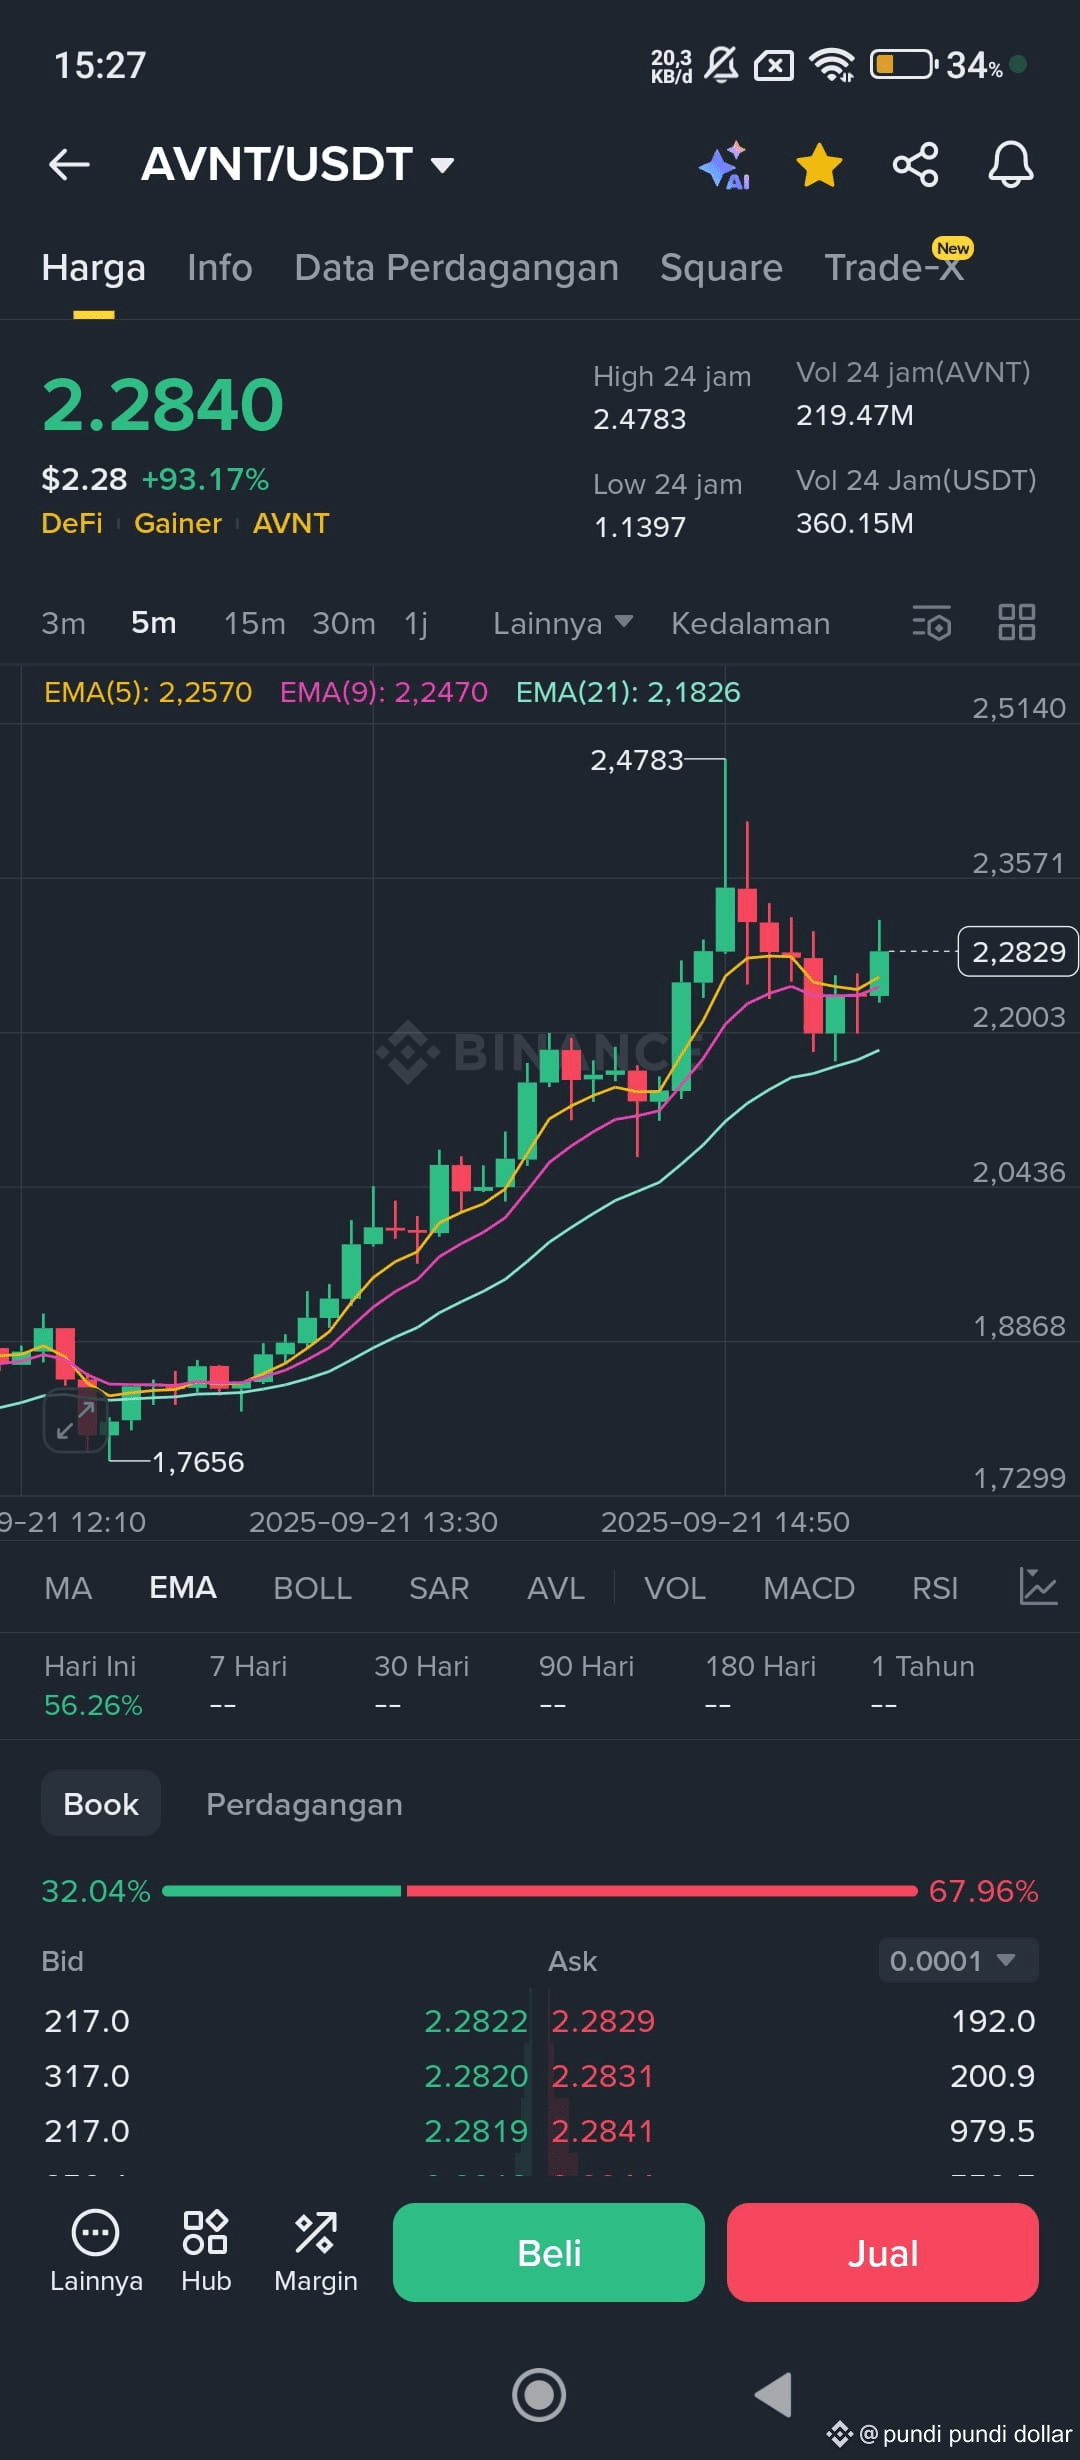
Task: Tap the 1,7656 low price label on chart
Action: coord(198,1462)
